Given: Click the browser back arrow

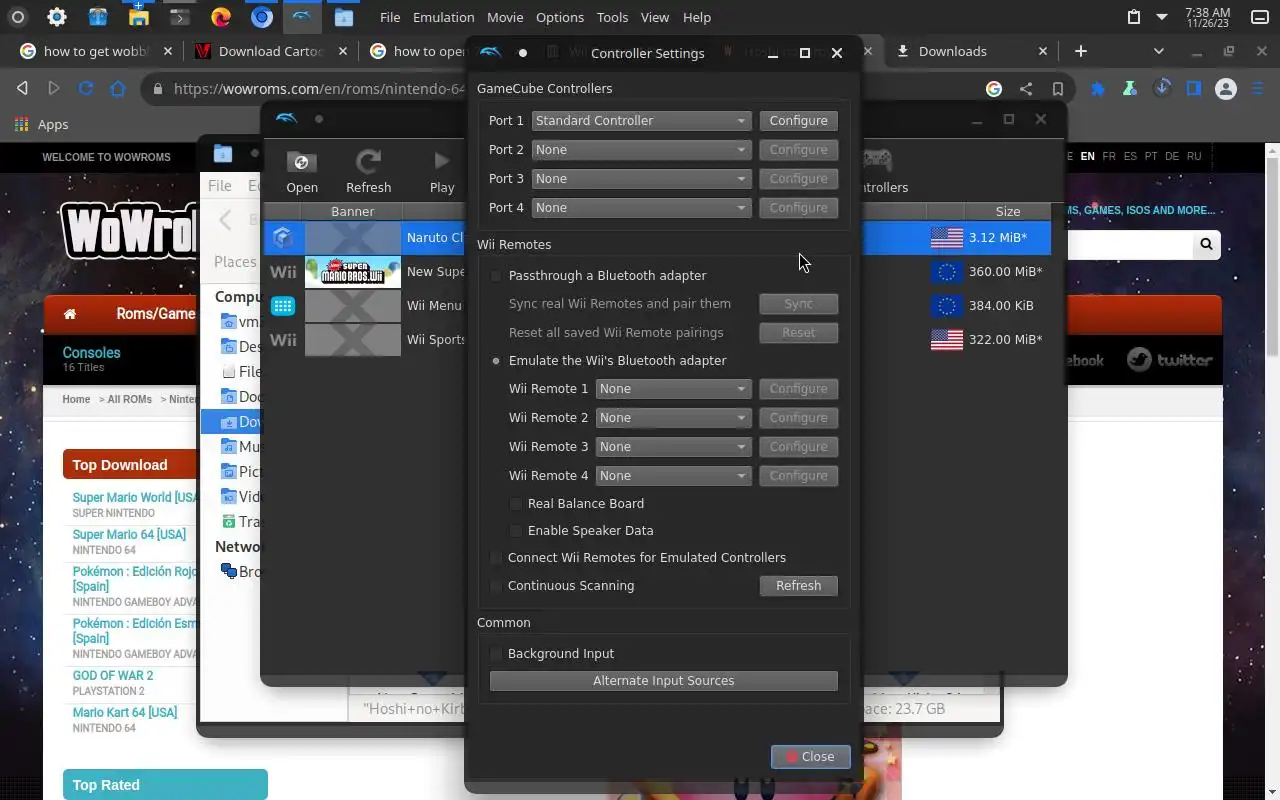Looking at the screenshot, I should coord(22,88).
